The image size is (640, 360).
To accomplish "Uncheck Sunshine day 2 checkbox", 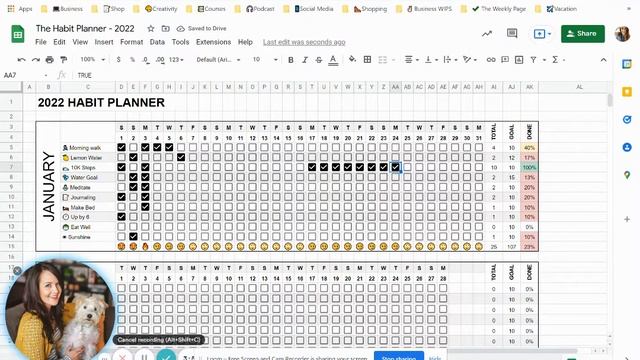I will click(133, 236).
